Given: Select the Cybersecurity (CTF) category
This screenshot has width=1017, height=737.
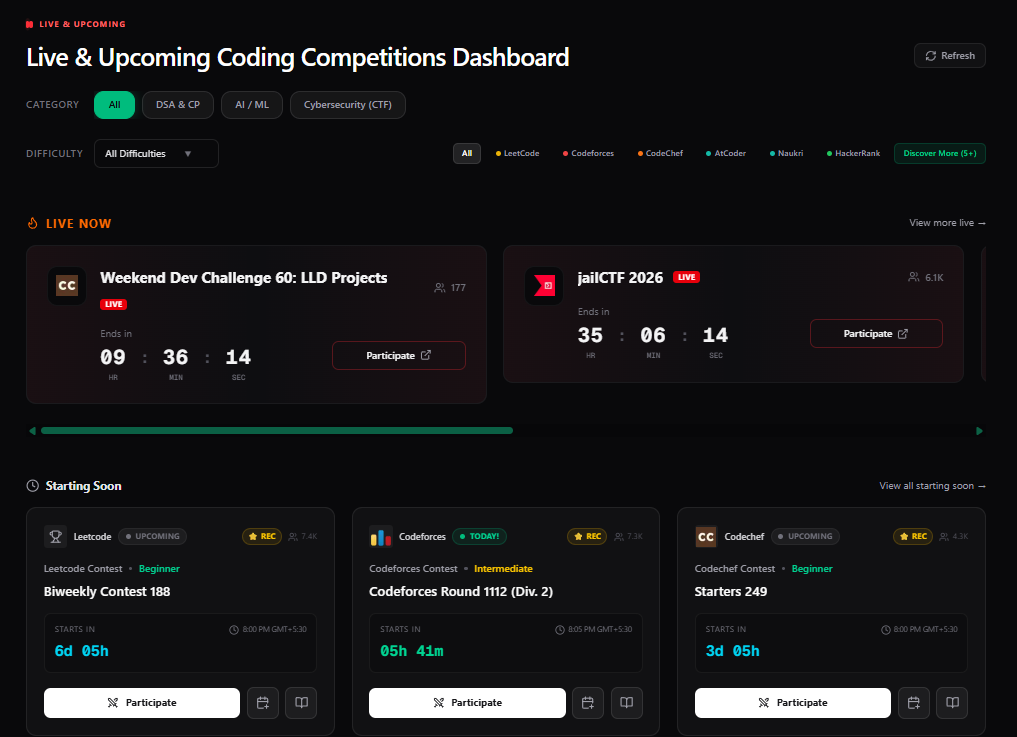Looking at the screenshot, I should click(348, 105).
